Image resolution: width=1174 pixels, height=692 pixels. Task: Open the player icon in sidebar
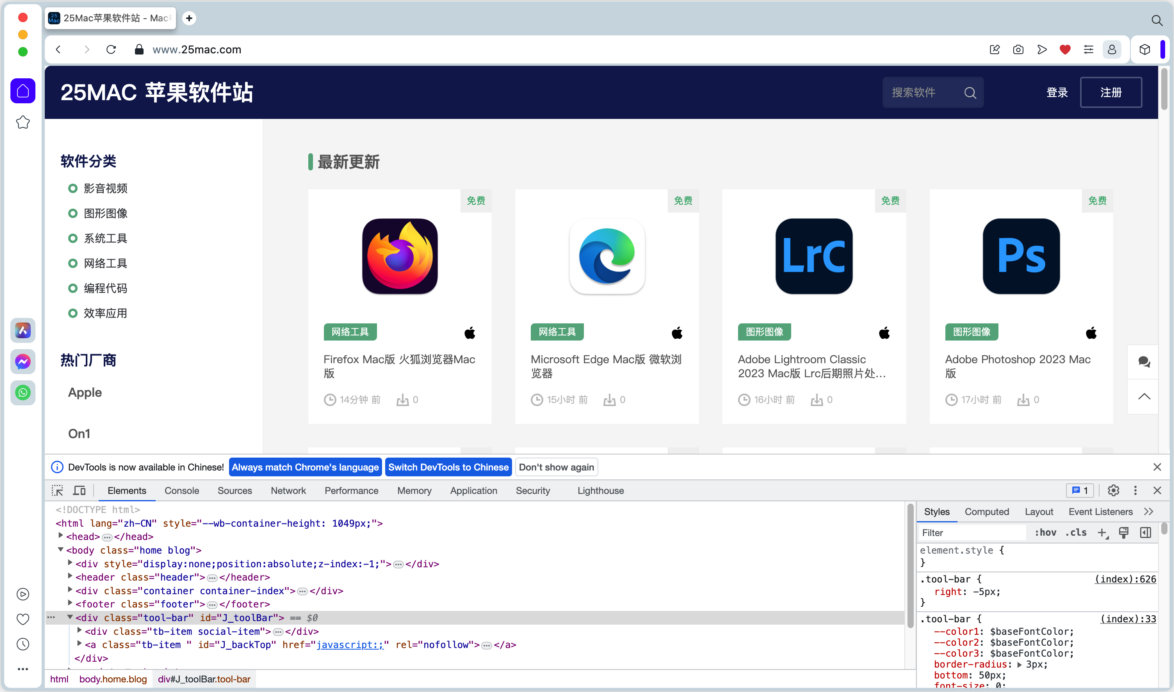tap(22, 594)
